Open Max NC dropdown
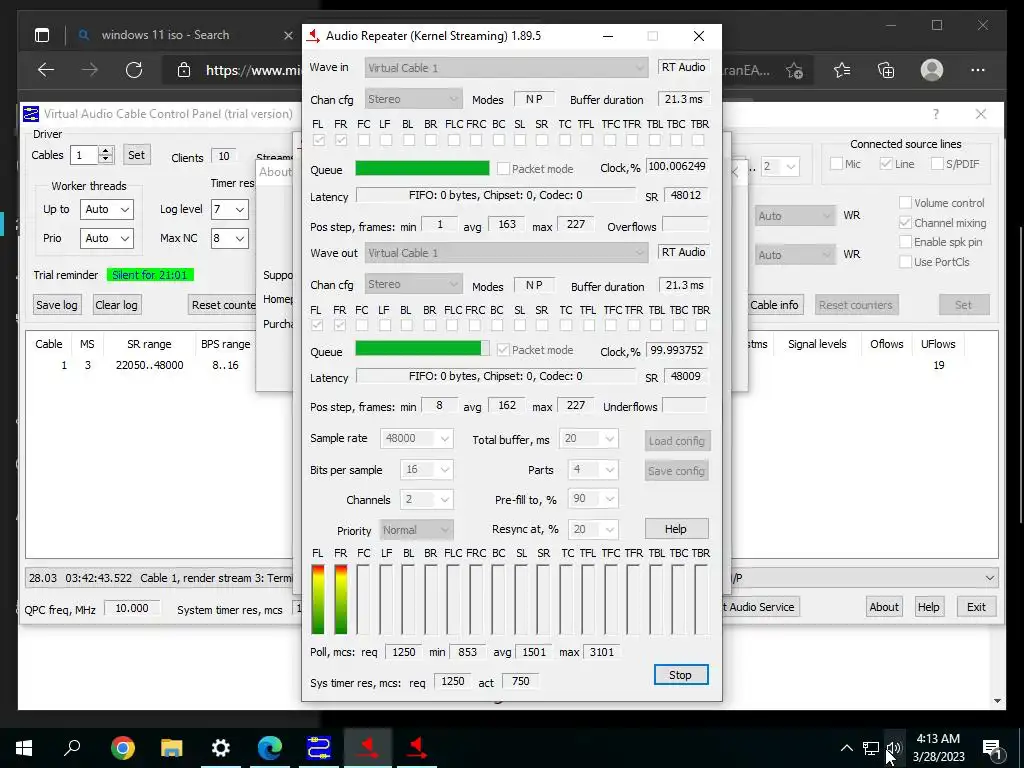This screenshot has width=1024, height=768. (229, 238)
